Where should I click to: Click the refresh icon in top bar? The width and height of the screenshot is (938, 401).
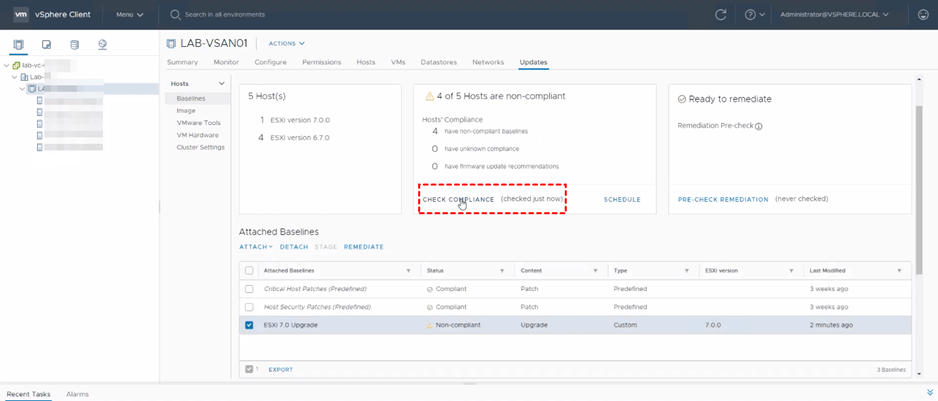721,15
